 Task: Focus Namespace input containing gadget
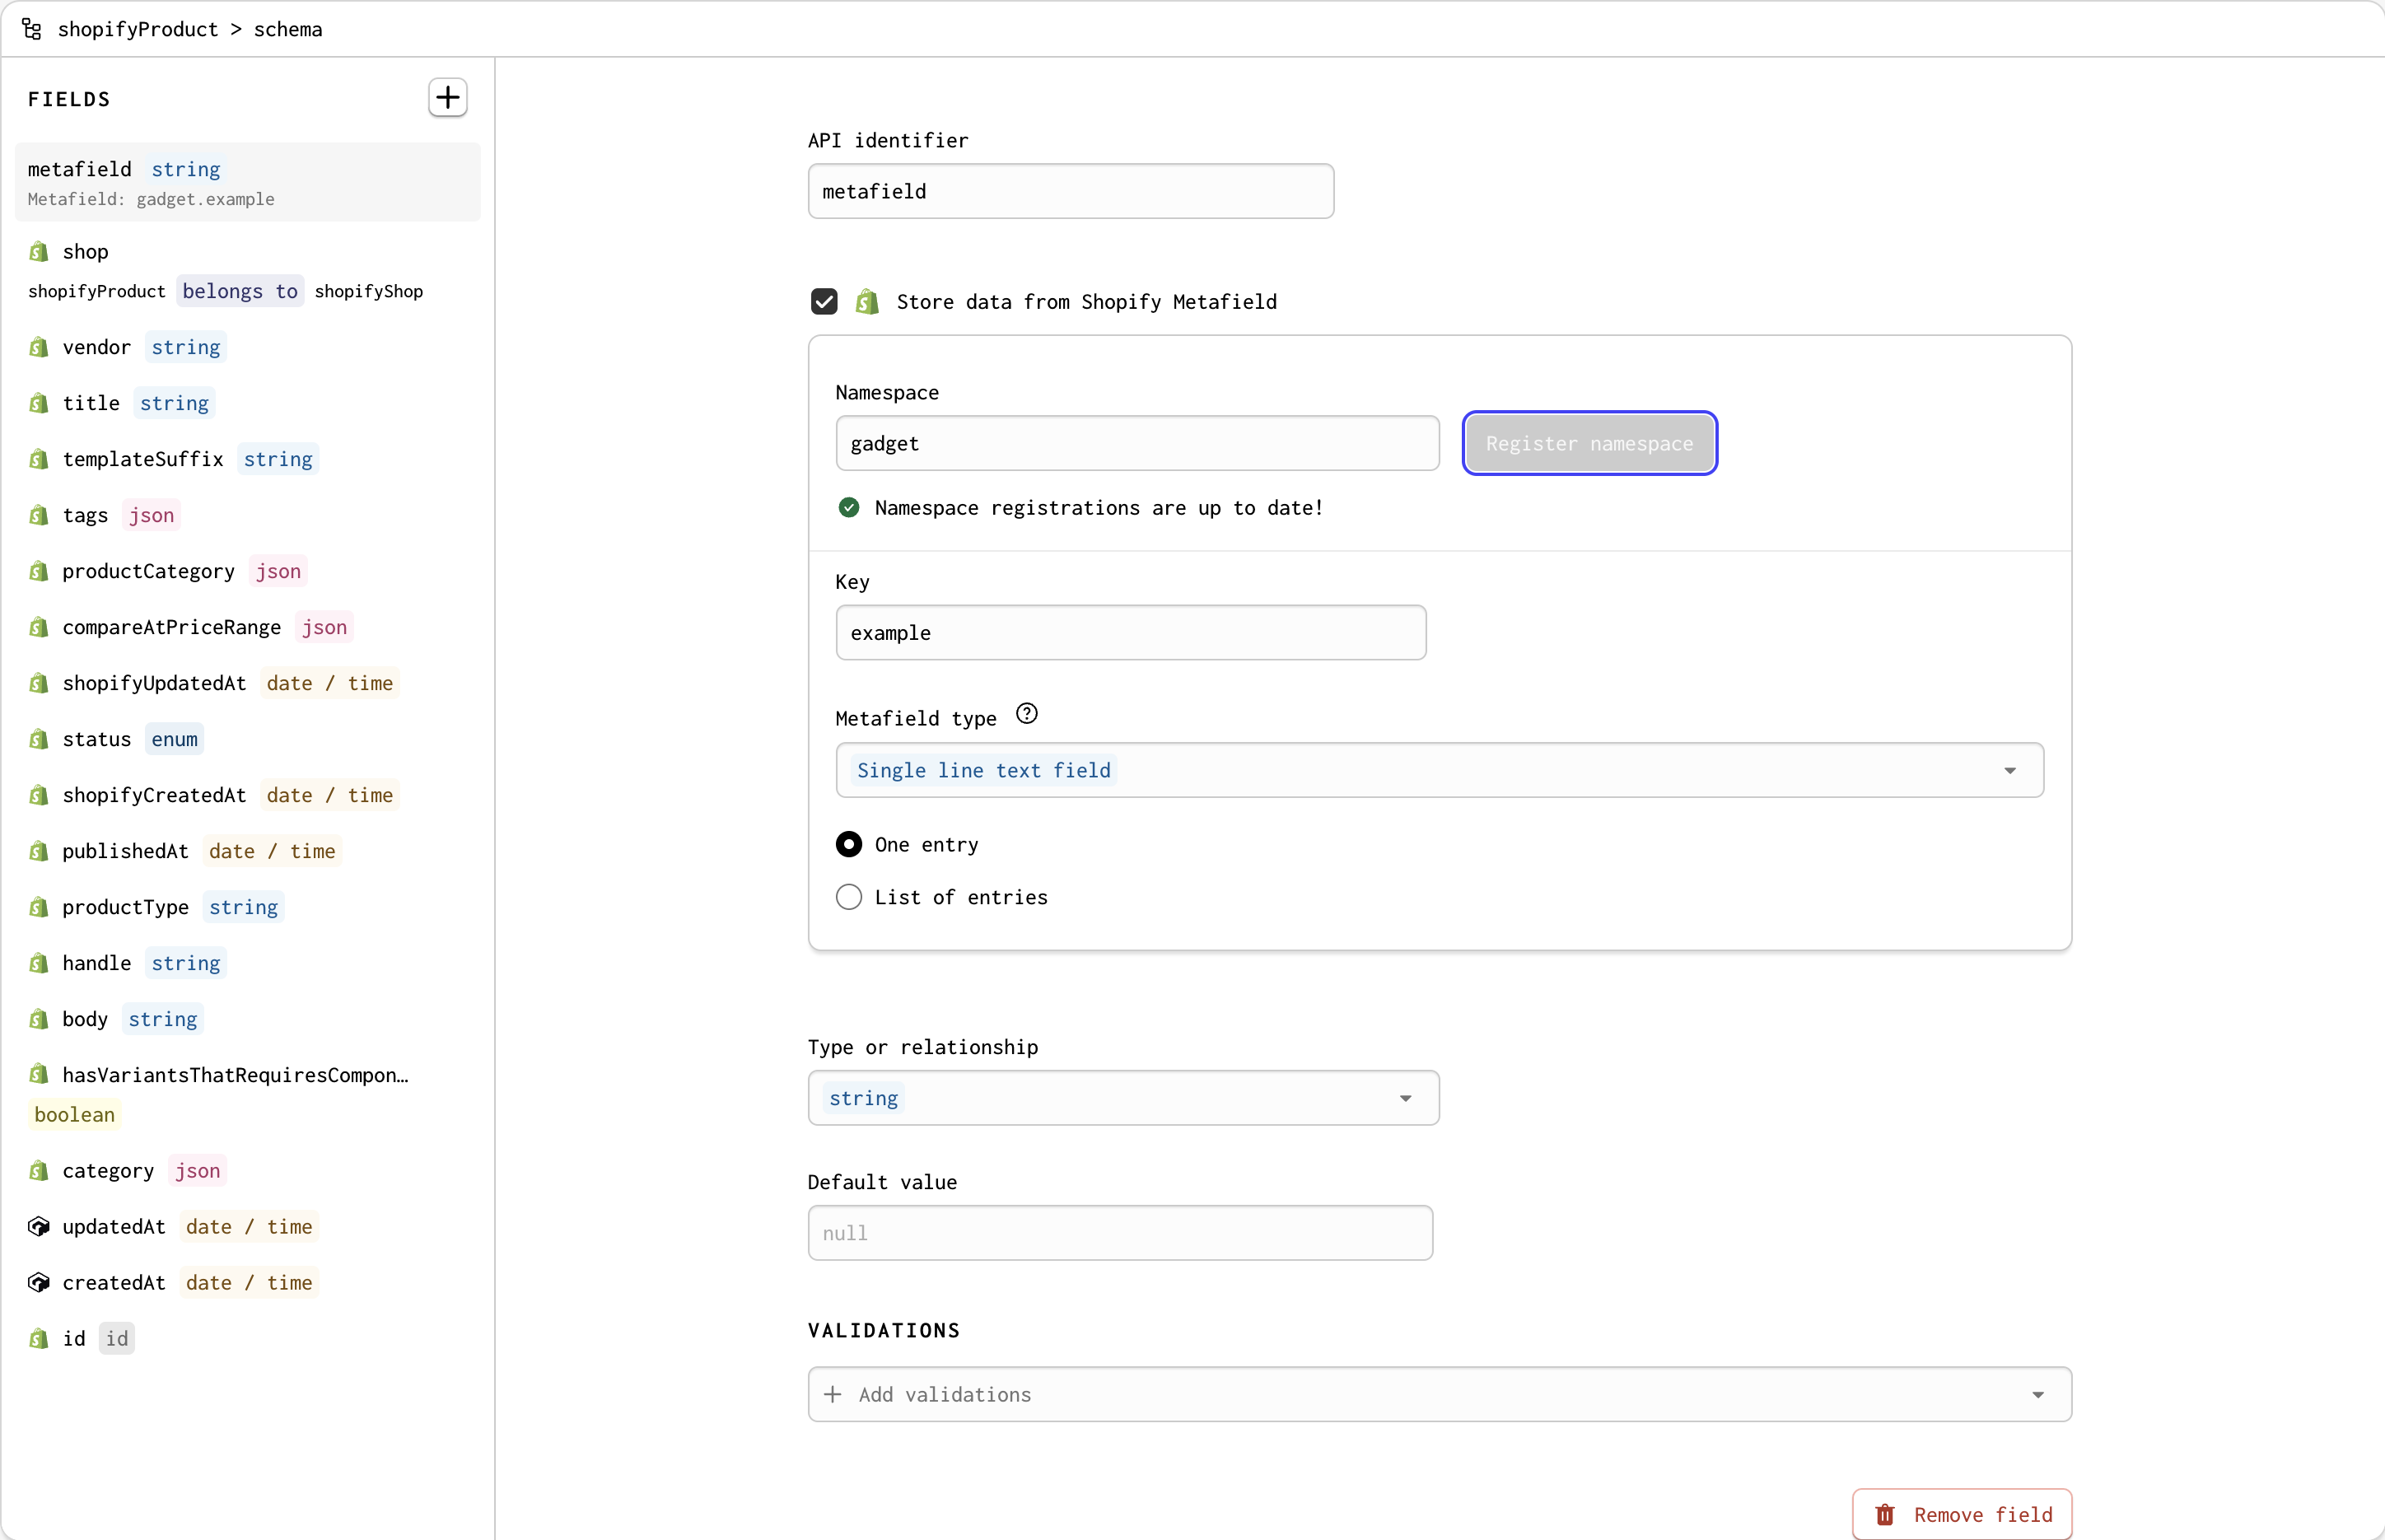click(x=1137, y=443)
